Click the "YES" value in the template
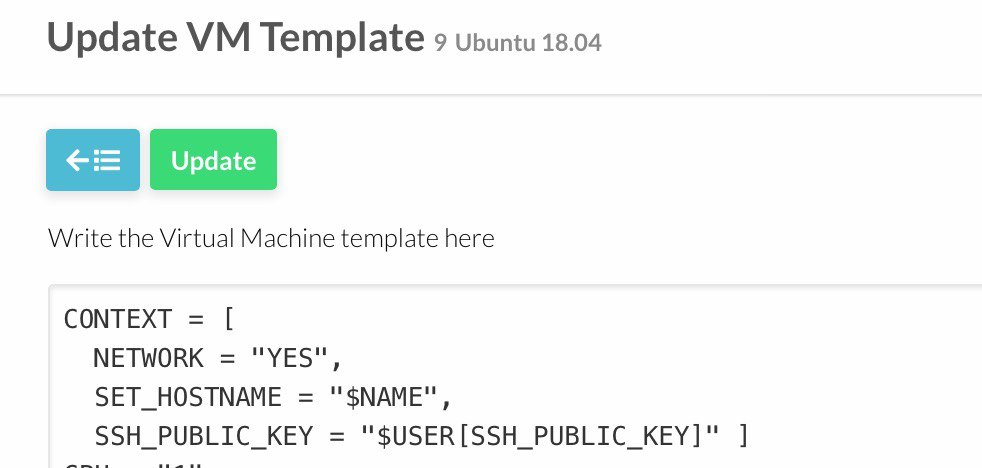Image resolution: width=982 pixels, height=468 pixels. coord(289,358)
